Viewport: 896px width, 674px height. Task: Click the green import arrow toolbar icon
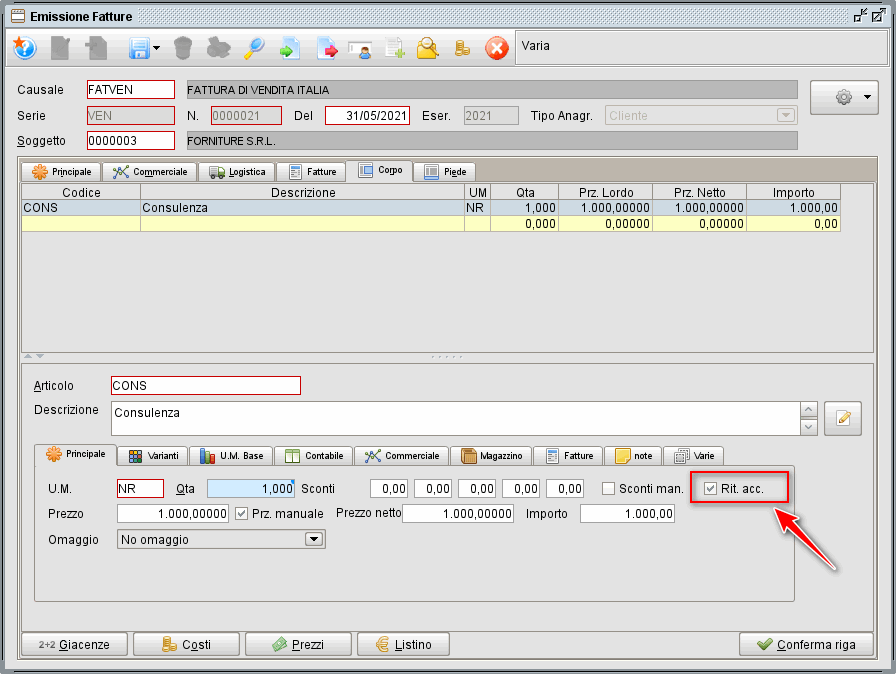point(289,48)
